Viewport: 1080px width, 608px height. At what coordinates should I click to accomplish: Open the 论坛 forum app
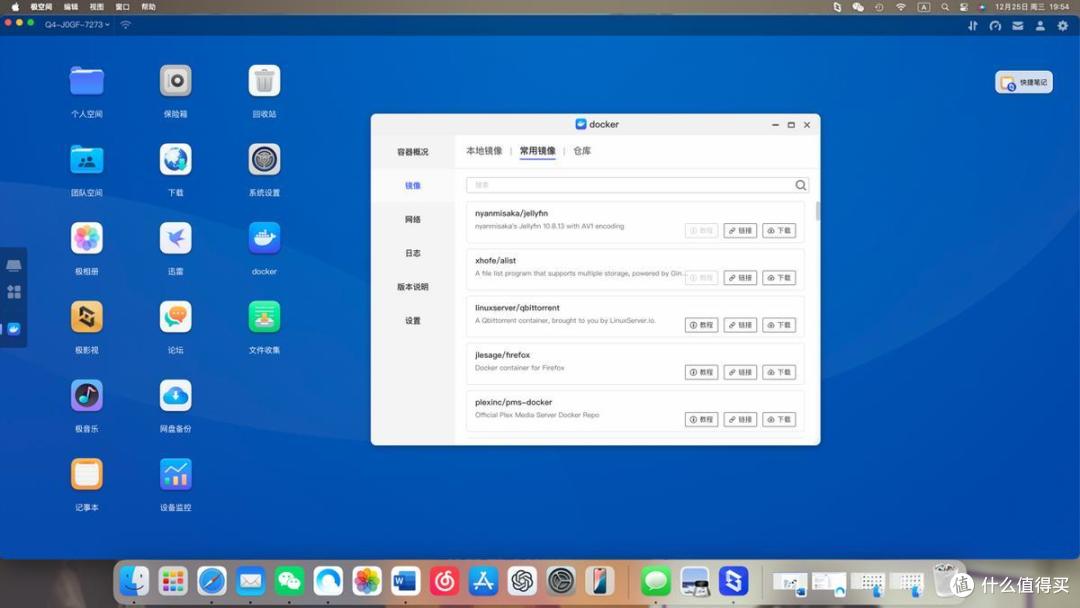tap(176, 317)
